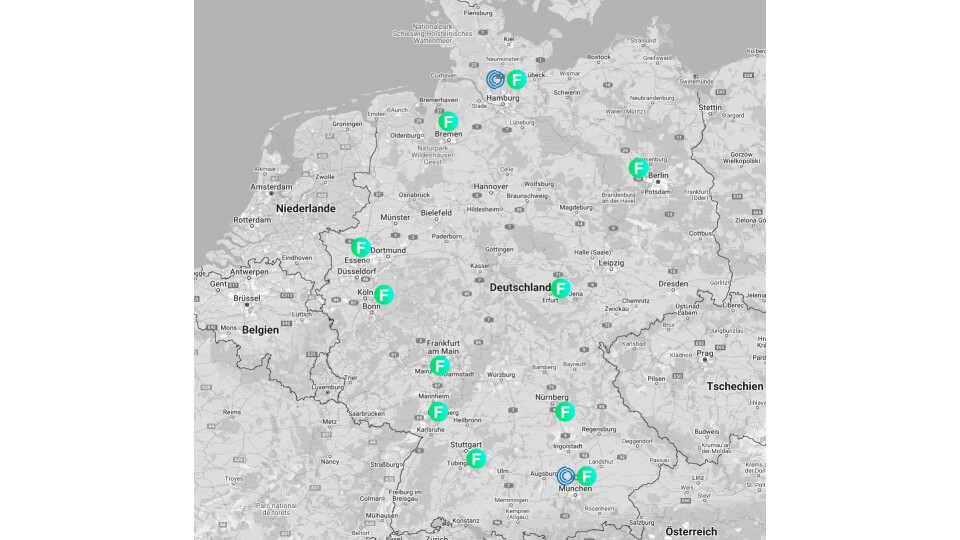Click the green F marker near Essen

pos(360,247)
